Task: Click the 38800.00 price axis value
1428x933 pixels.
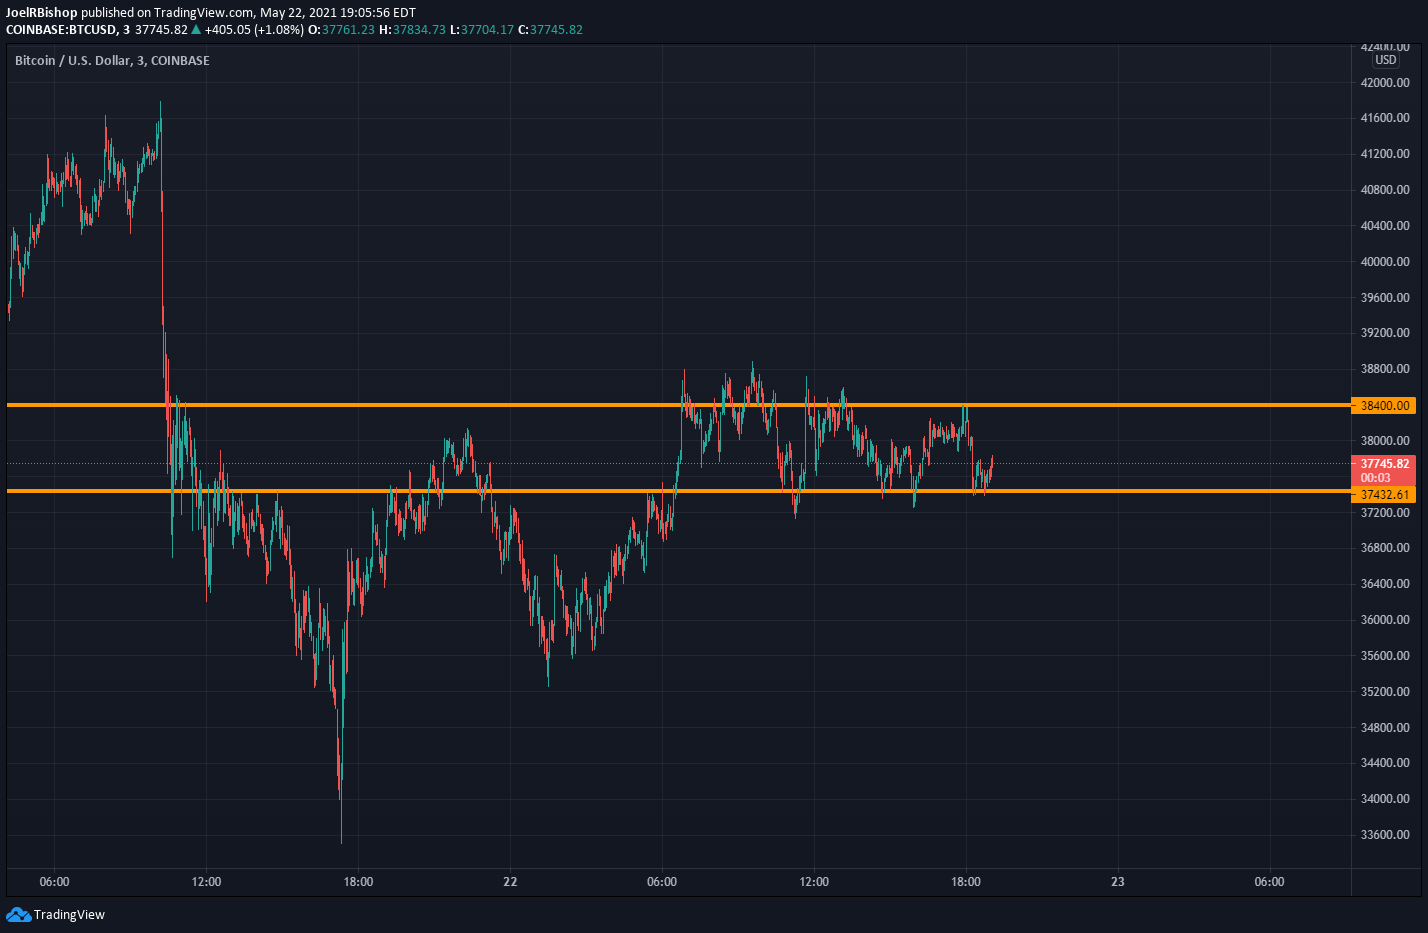Action: (1385, 369)
